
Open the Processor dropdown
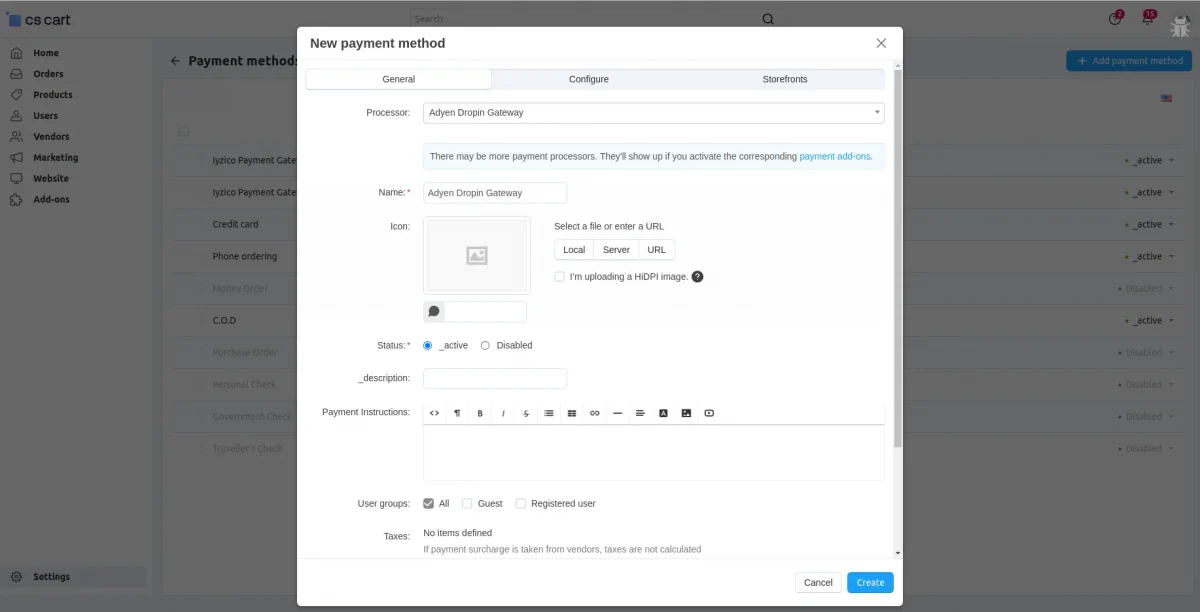tap(654, 113)
